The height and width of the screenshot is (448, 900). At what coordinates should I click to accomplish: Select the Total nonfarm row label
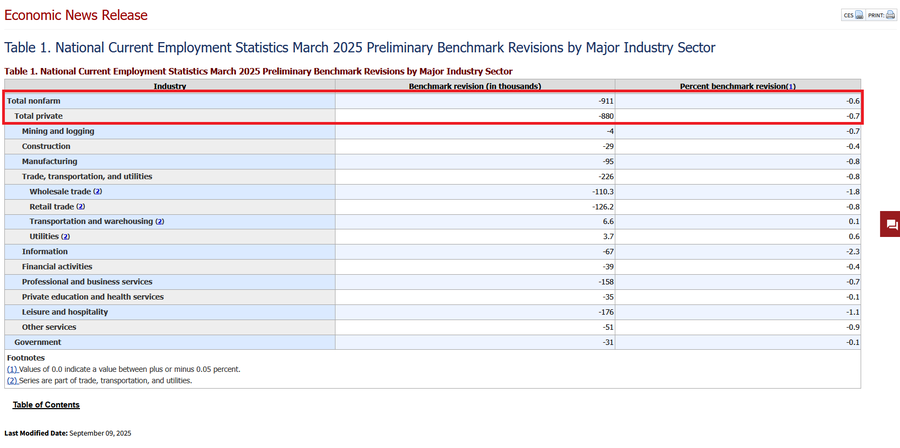point(33,101)
